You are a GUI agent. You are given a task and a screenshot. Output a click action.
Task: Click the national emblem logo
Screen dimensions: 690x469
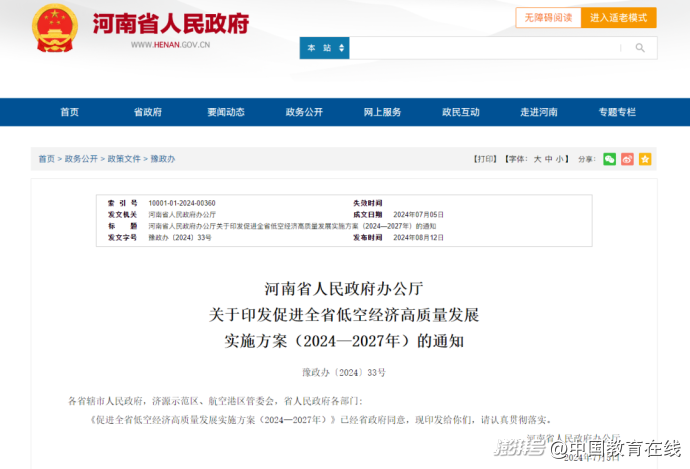(x=52, y=28)
